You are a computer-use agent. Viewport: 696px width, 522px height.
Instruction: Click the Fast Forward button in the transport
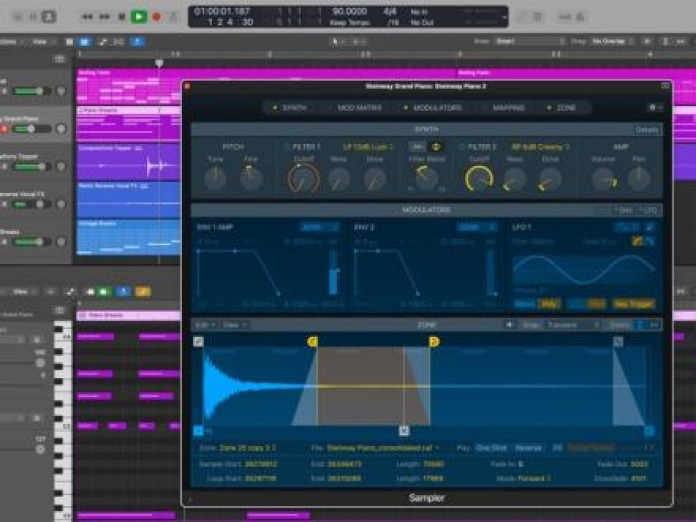[104, 17]
